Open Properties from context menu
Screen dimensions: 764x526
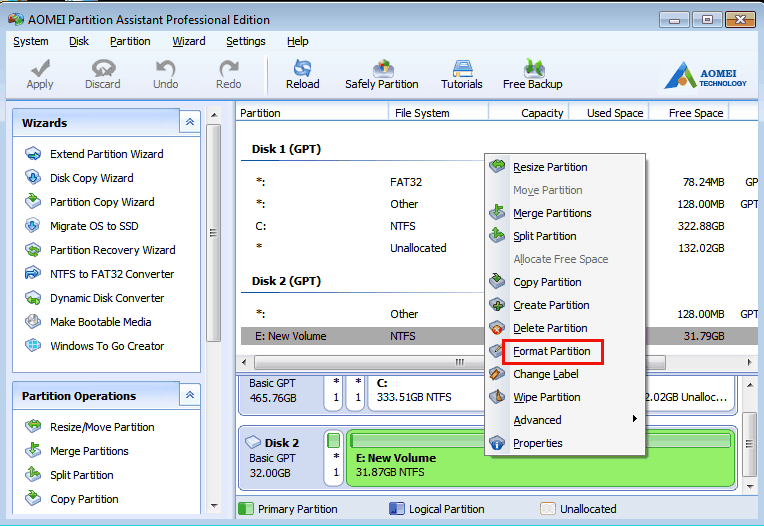click(x=565, y=443)
